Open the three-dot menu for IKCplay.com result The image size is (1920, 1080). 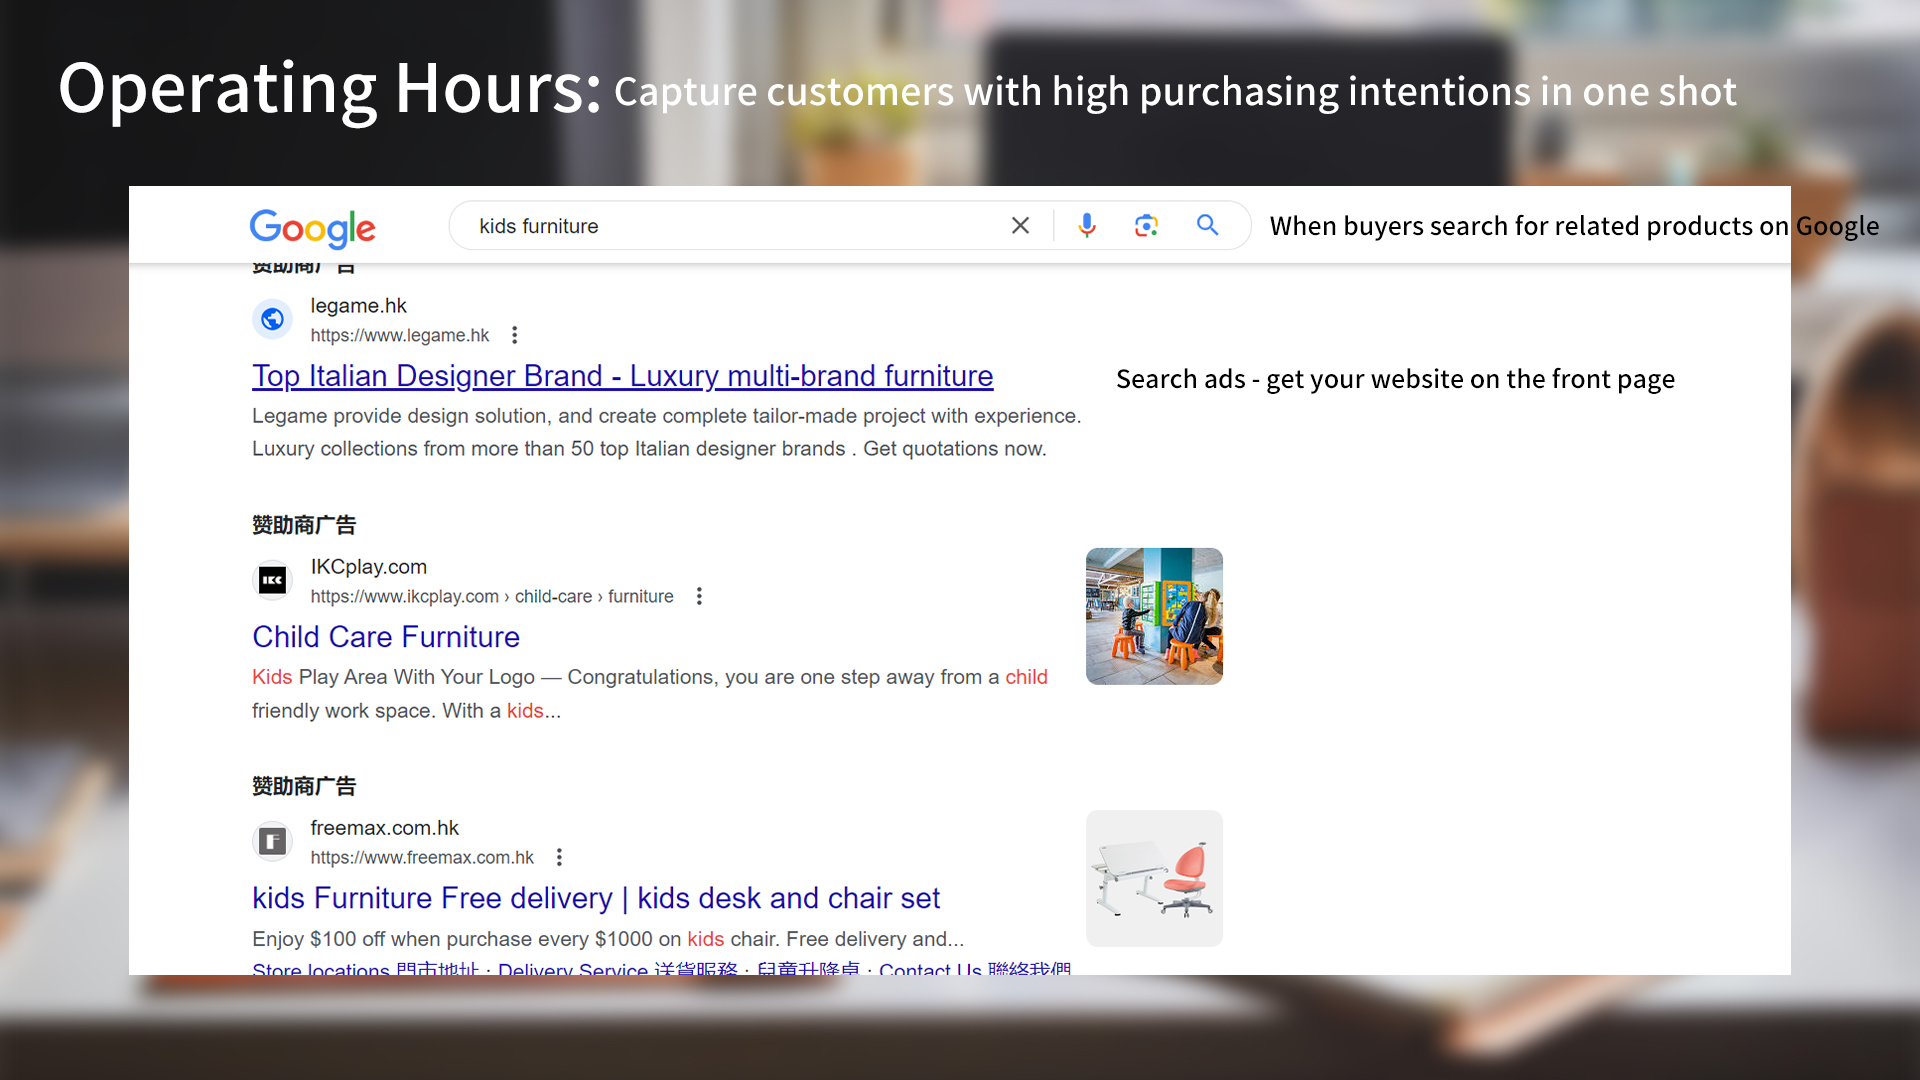click(x=698, y=595)
